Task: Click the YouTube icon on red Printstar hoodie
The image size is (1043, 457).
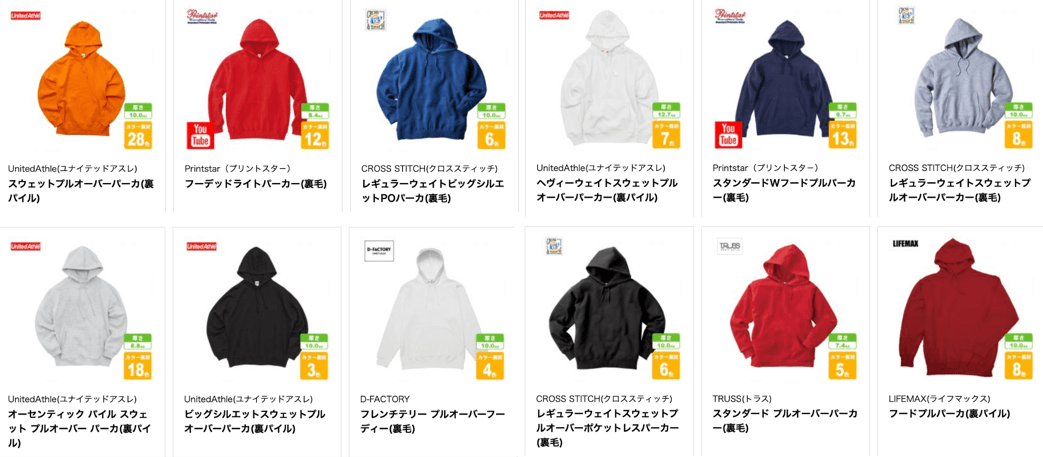Action: tap(200, 135)
